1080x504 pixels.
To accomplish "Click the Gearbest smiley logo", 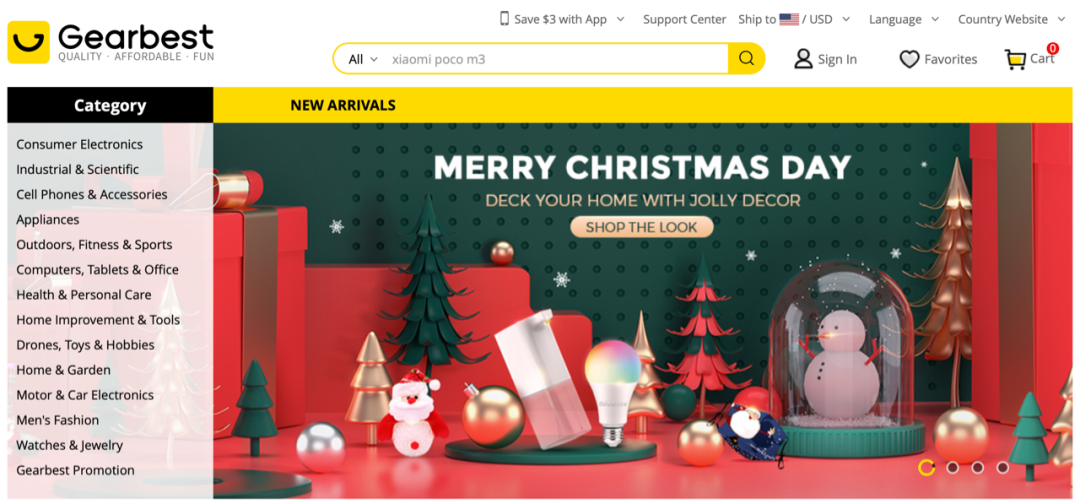I will [x=28, y=42].
